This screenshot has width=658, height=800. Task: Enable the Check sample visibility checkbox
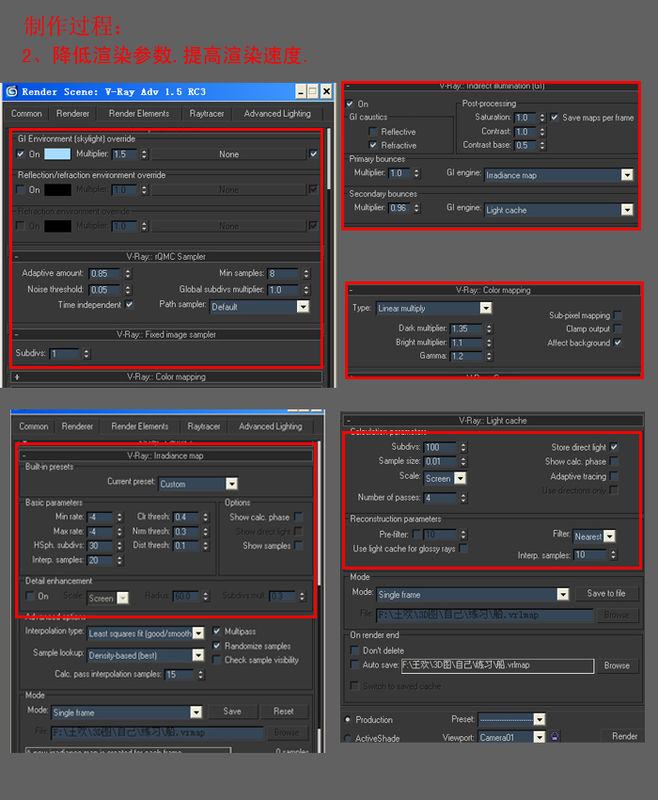pos(216,660)
